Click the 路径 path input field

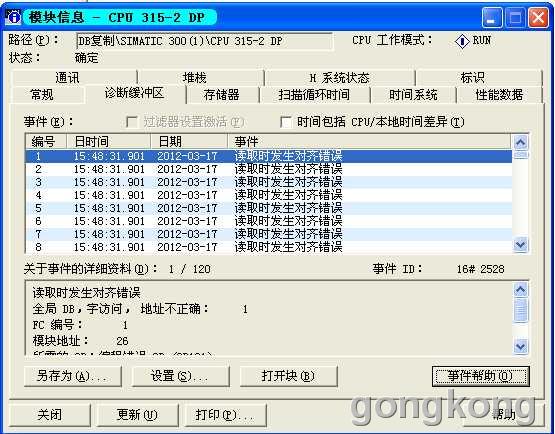[205, 41]
